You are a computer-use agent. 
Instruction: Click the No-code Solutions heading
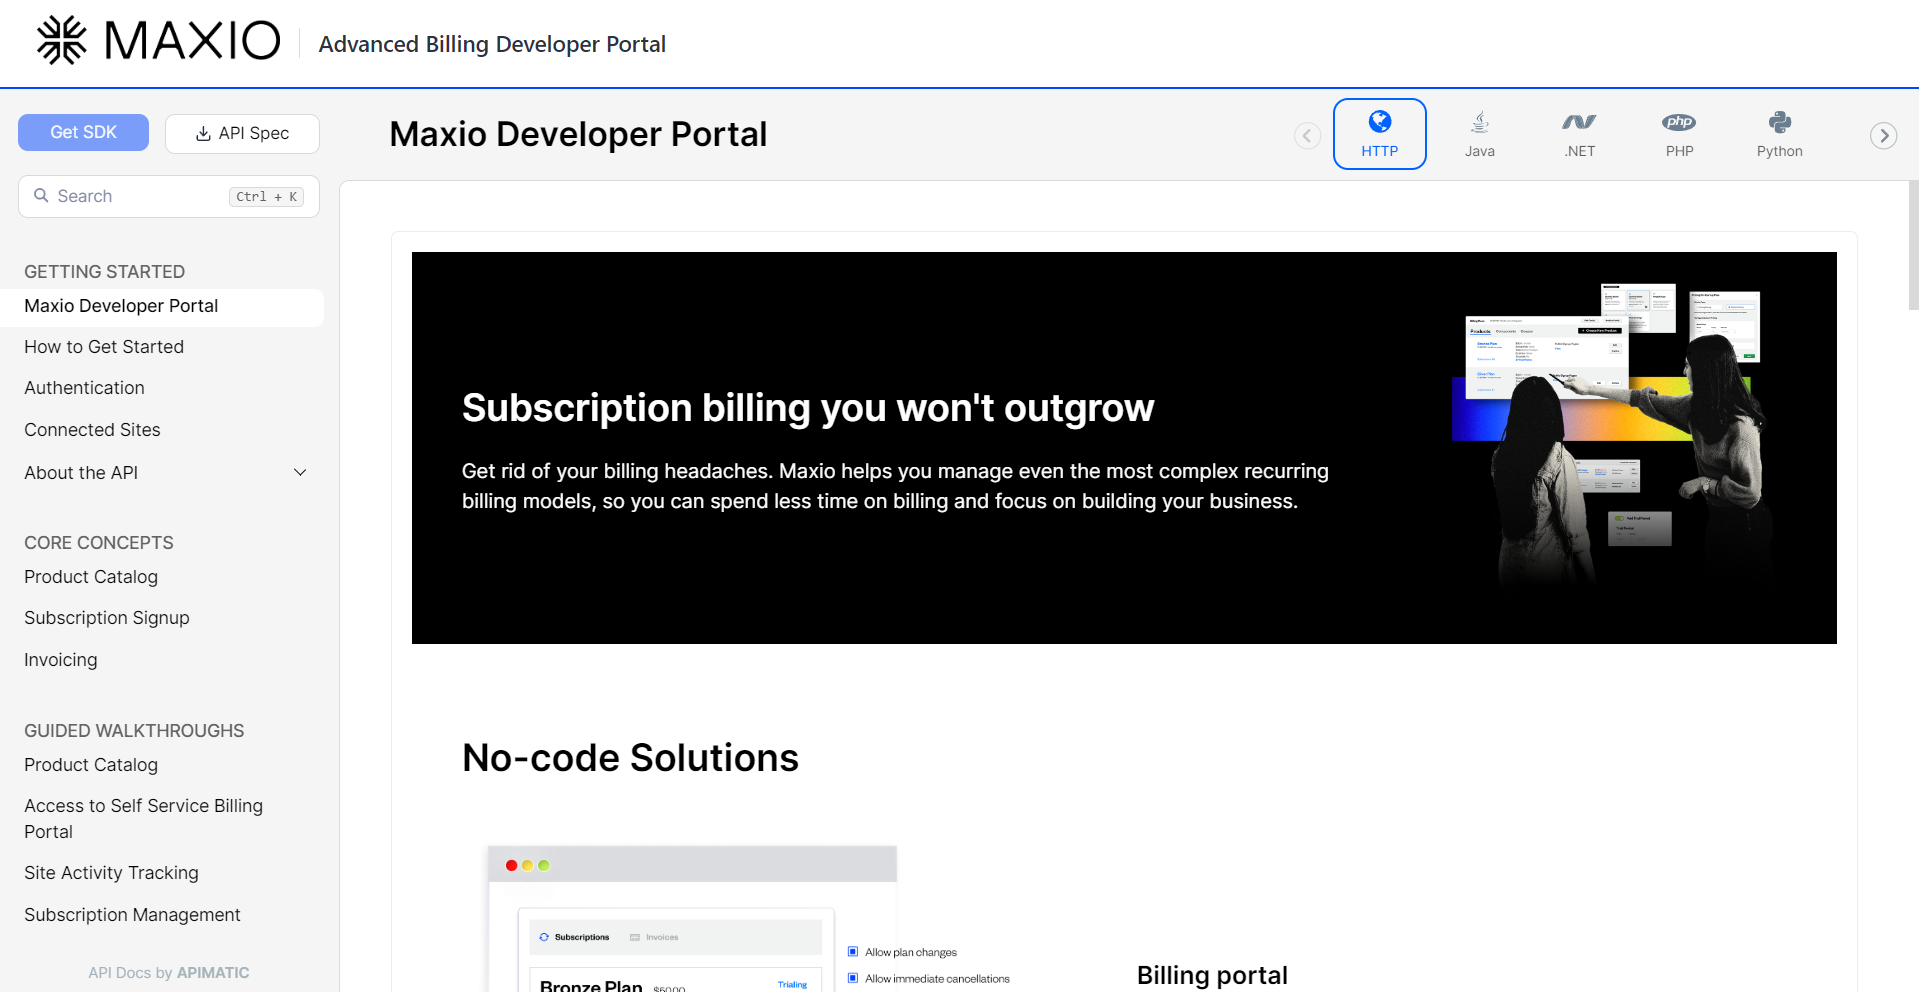(630, 758)
